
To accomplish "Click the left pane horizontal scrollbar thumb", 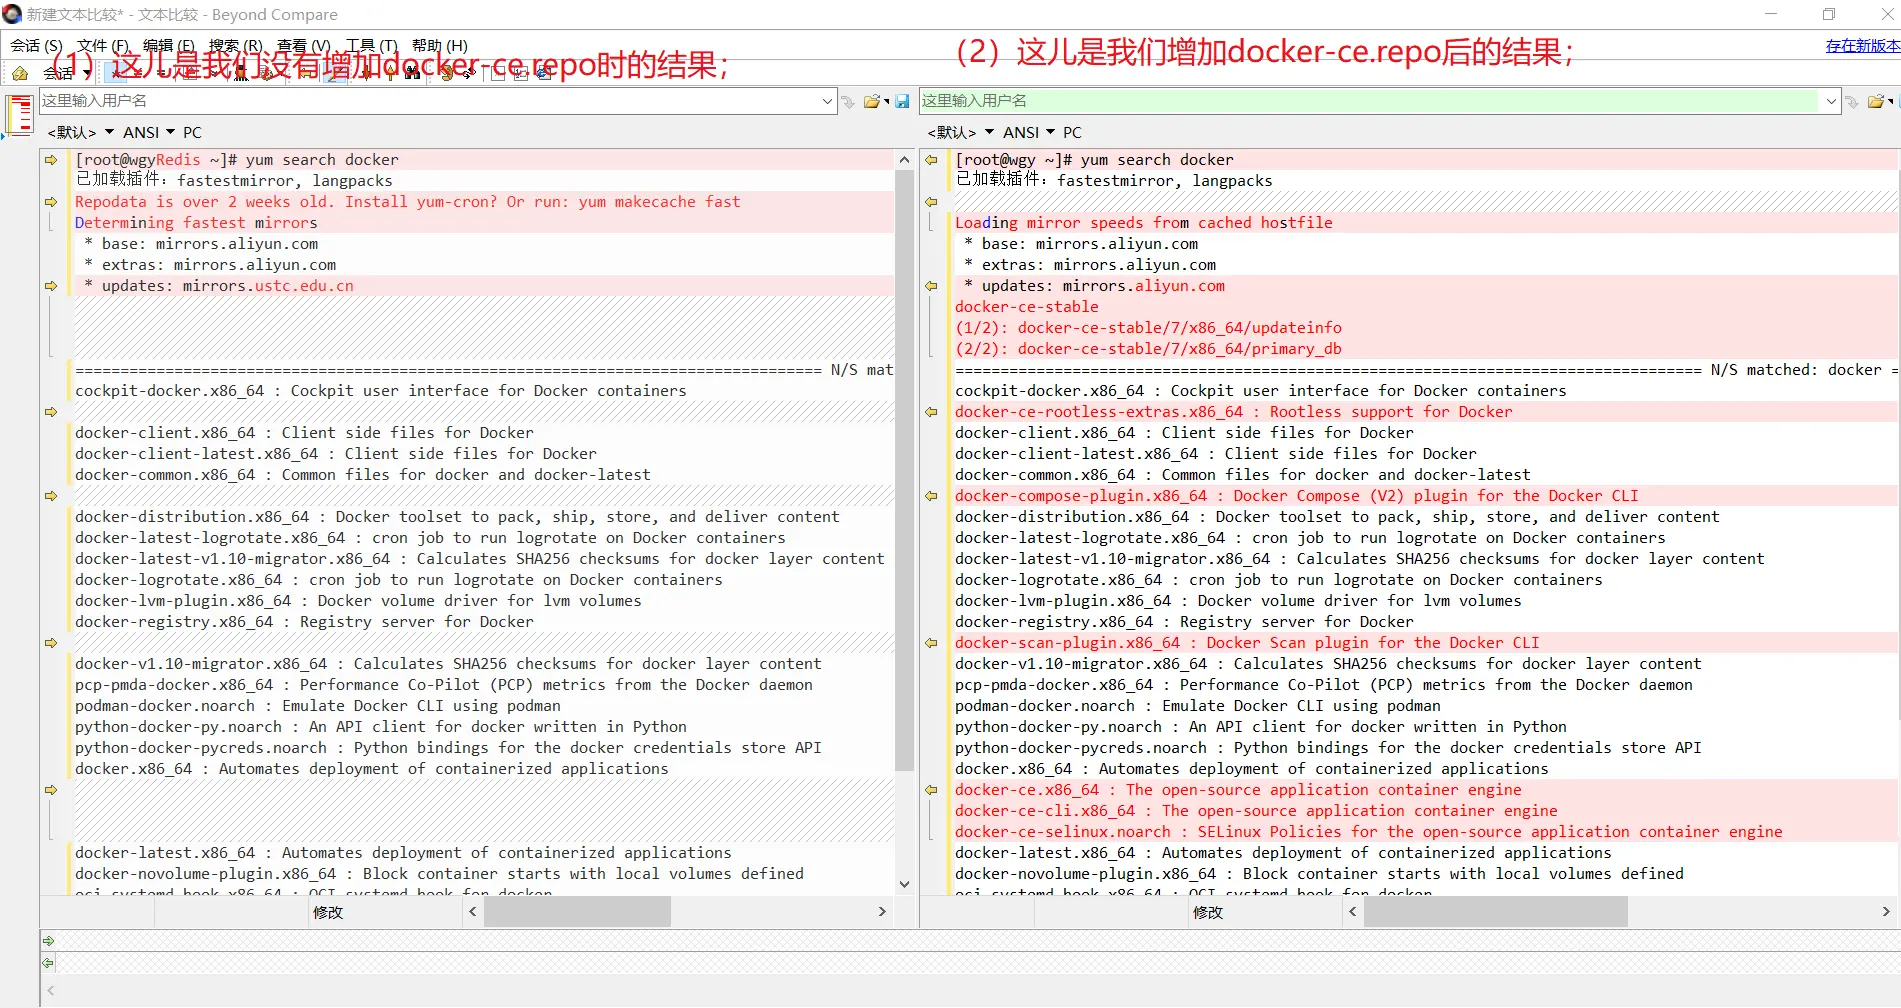I will (x=577, y=912).
